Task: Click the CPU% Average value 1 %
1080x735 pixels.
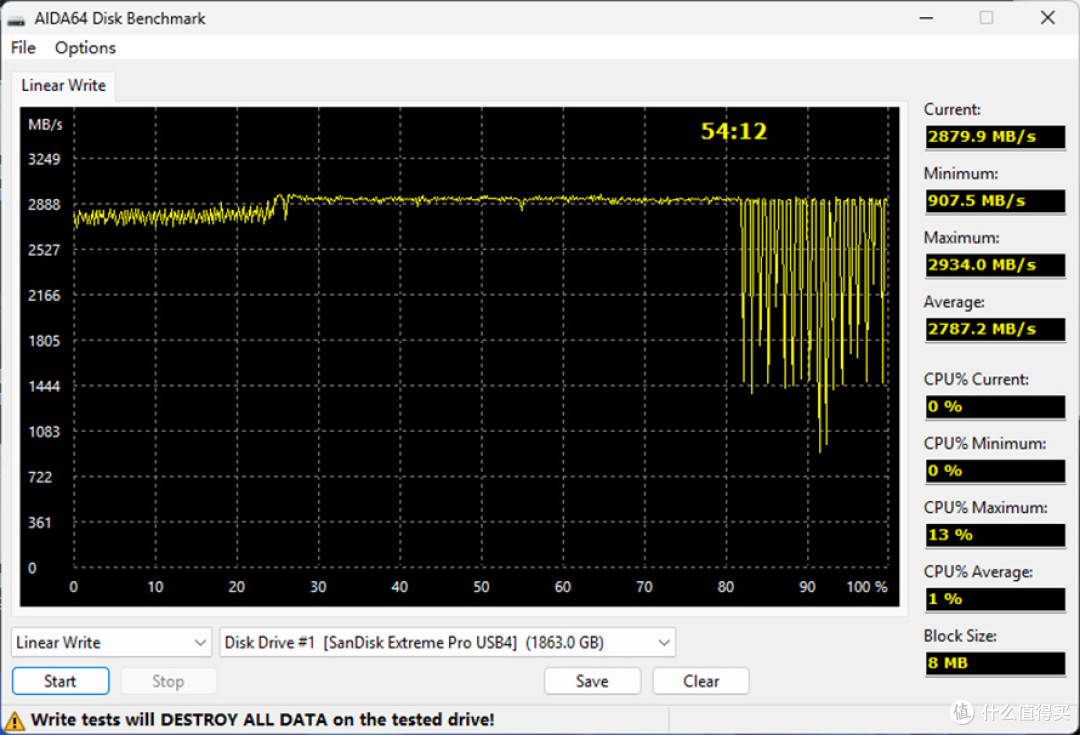Action: 995,599
